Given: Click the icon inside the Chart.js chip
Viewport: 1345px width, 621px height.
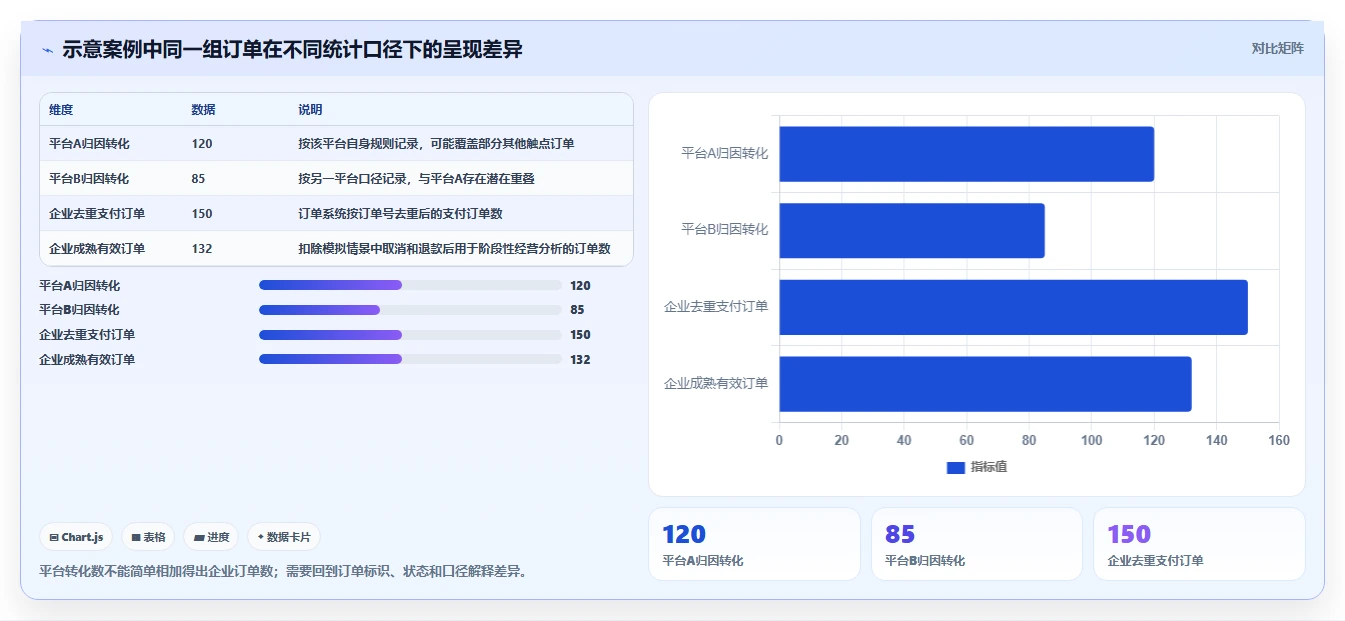Looking at the screenshot, I should 54,537.
